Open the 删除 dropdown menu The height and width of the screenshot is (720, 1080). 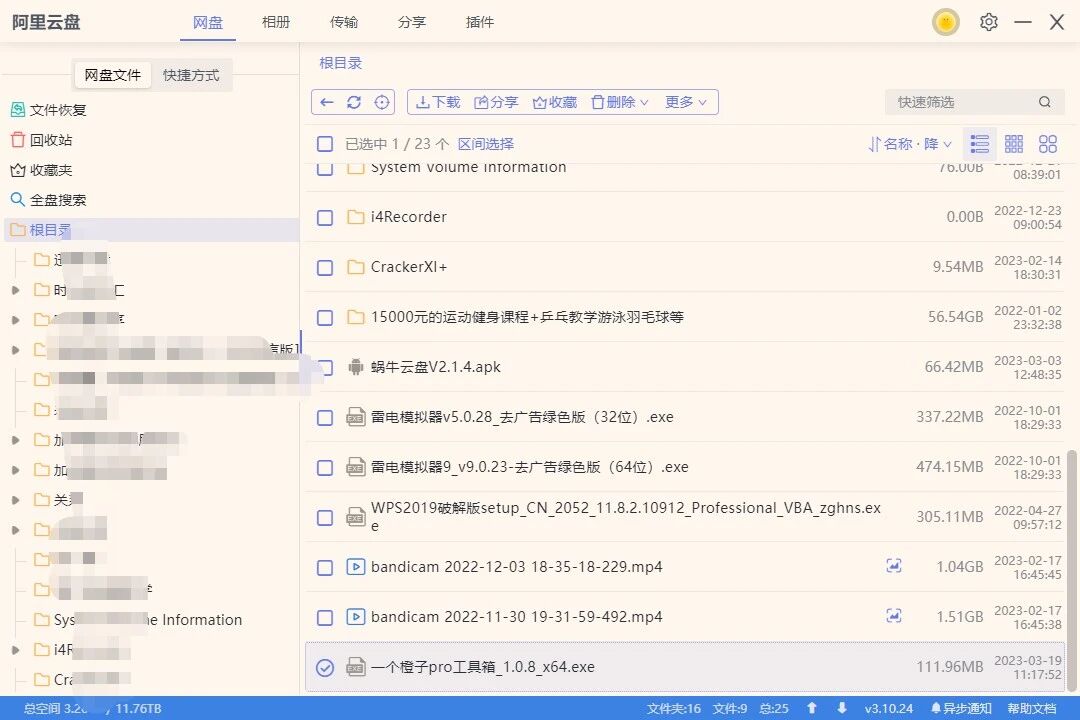620,102
